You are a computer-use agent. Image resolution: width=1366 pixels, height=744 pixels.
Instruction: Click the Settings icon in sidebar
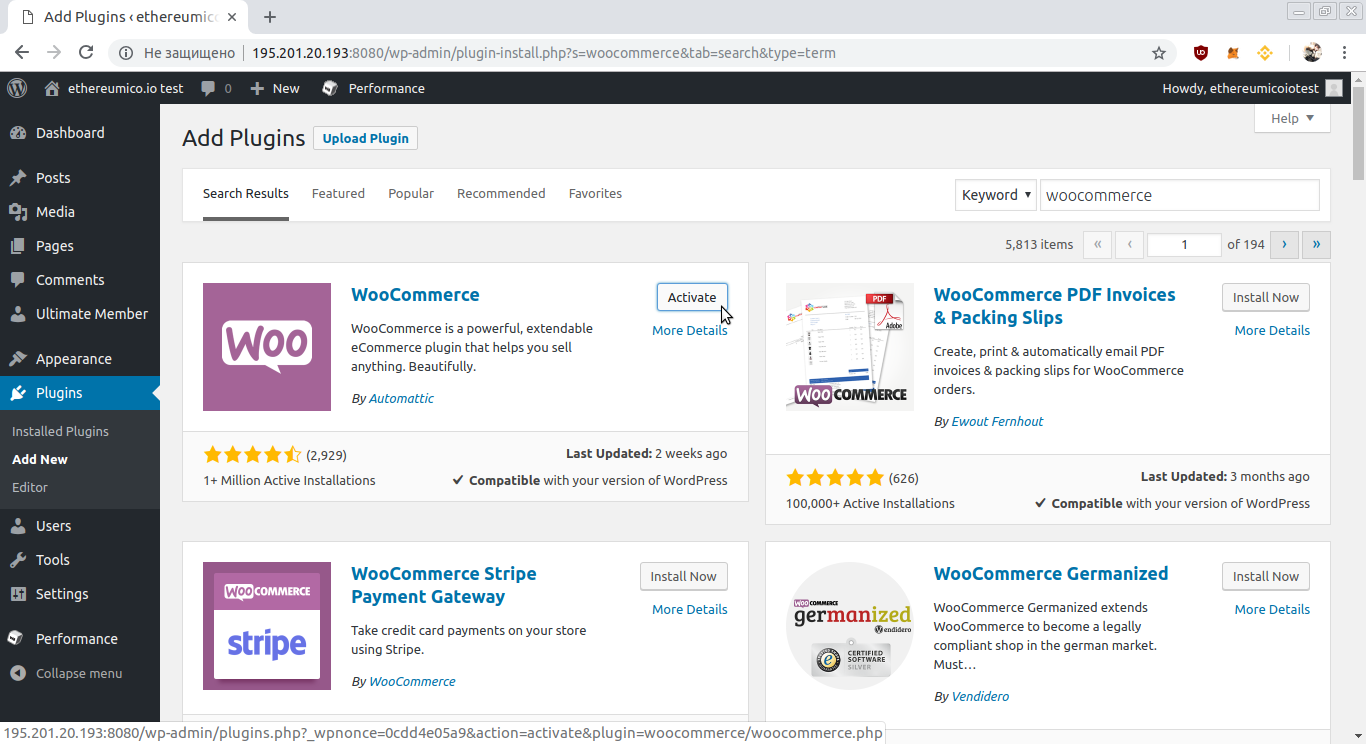[18, 594]
